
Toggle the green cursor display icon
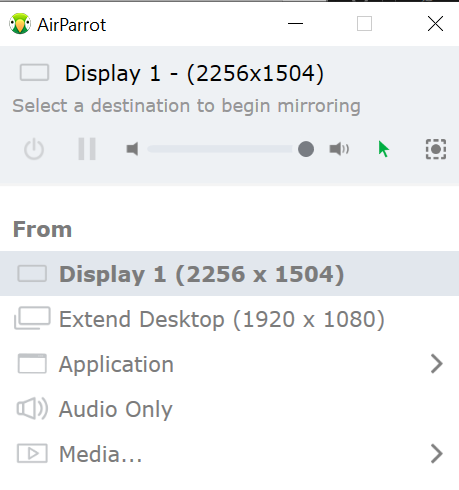[x=384, y=149]
